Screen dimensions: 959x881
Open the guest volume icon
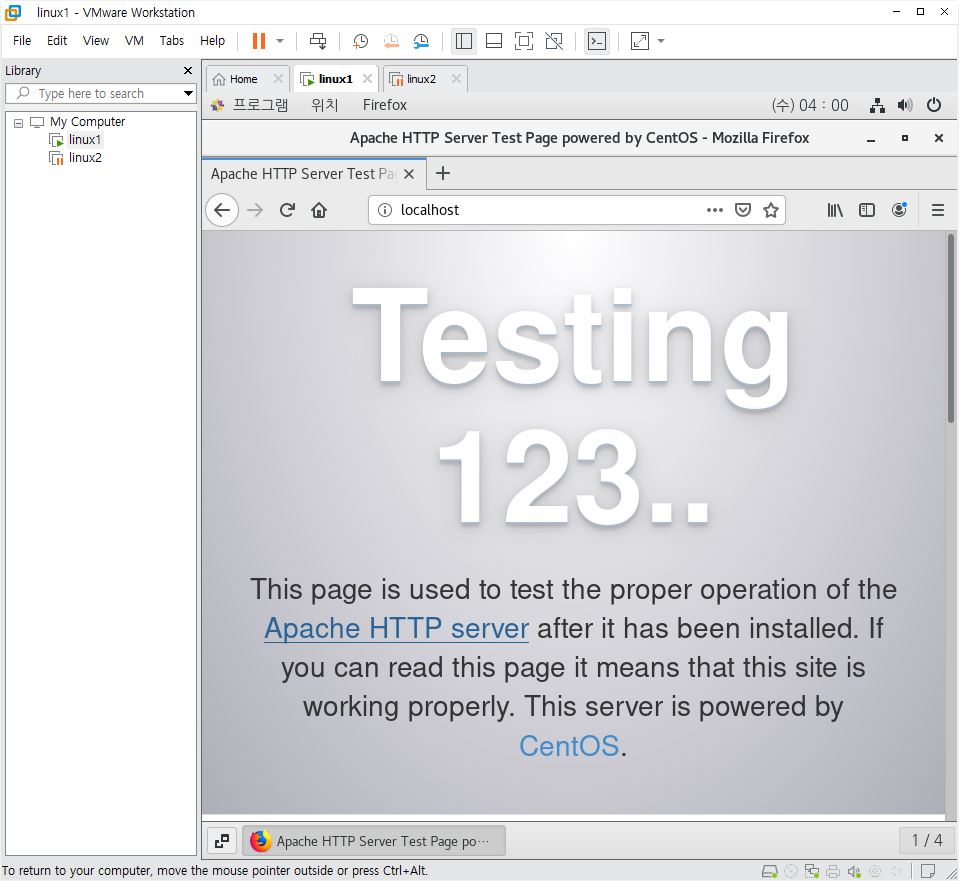pyautogui.click(x=905, y=105)
